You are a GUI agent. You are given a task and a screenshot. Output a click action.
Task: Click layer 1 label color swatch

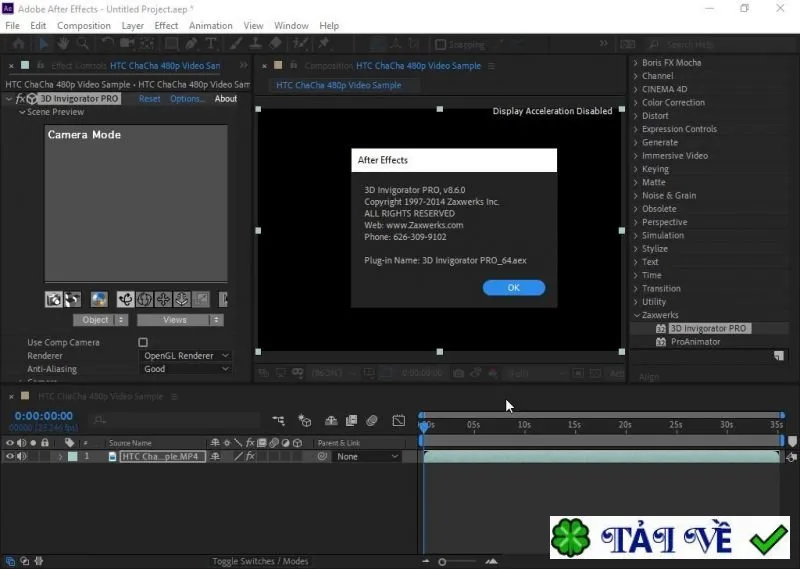pos(73,457)
